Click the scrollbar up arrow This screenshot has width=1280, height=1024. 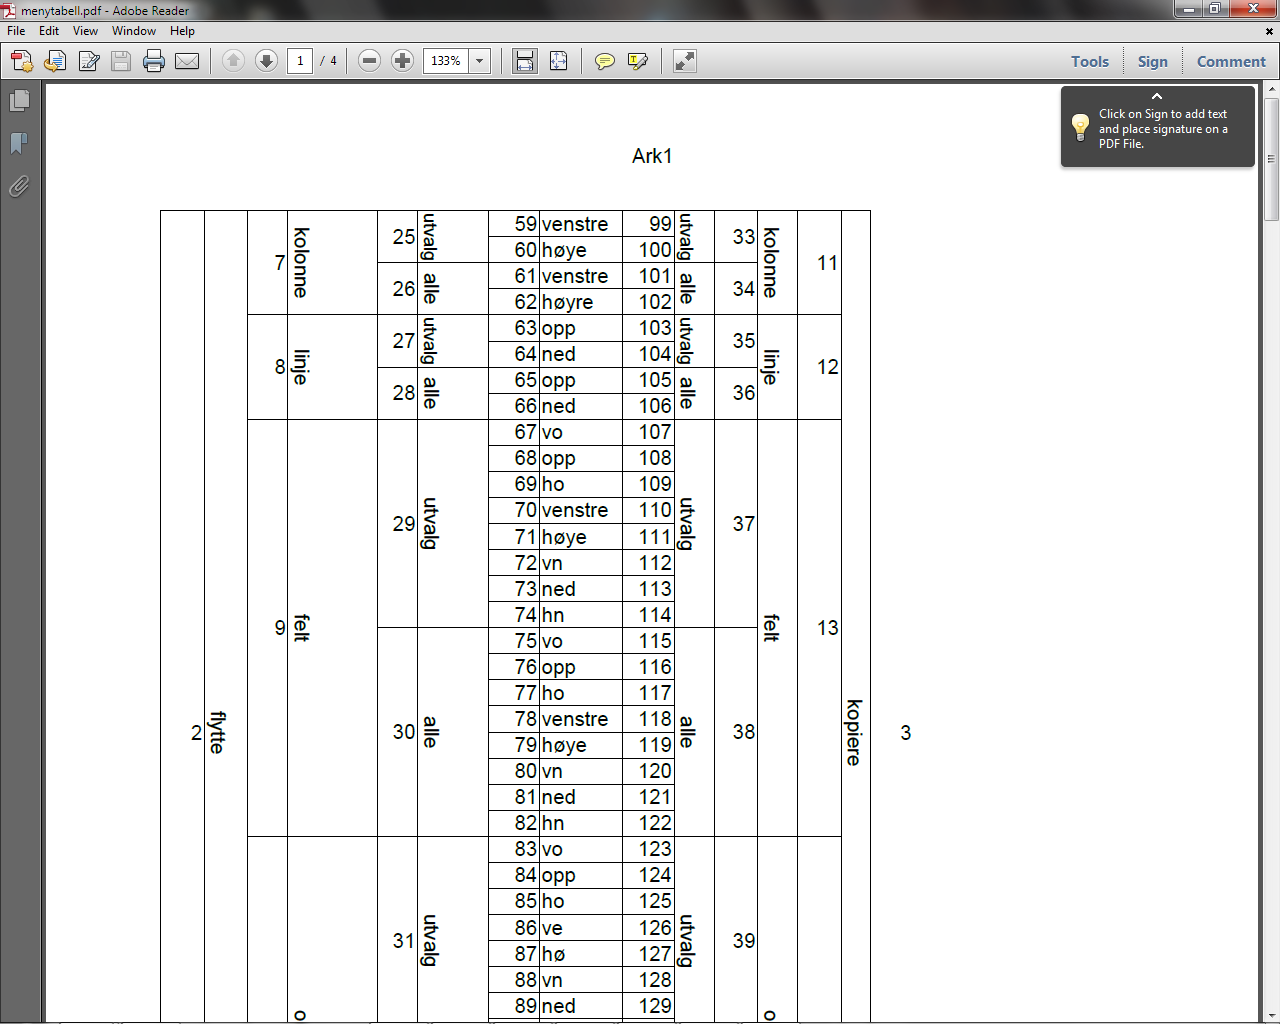click(x=1271, y=90)
